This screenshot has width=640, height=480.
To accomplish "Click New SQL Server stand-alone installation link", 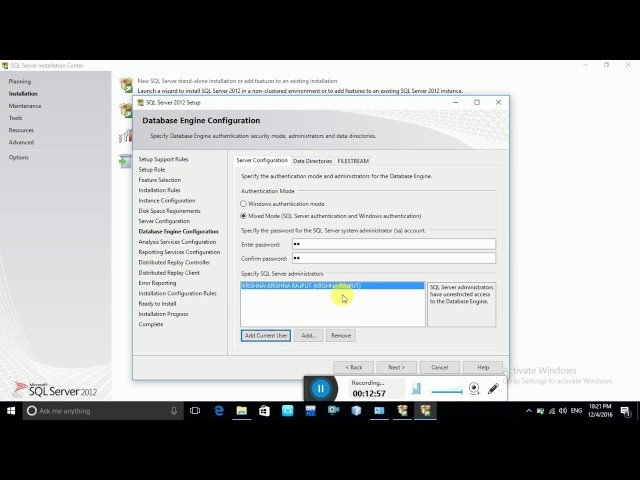I will pyautogui.click(x=237, y=81).
